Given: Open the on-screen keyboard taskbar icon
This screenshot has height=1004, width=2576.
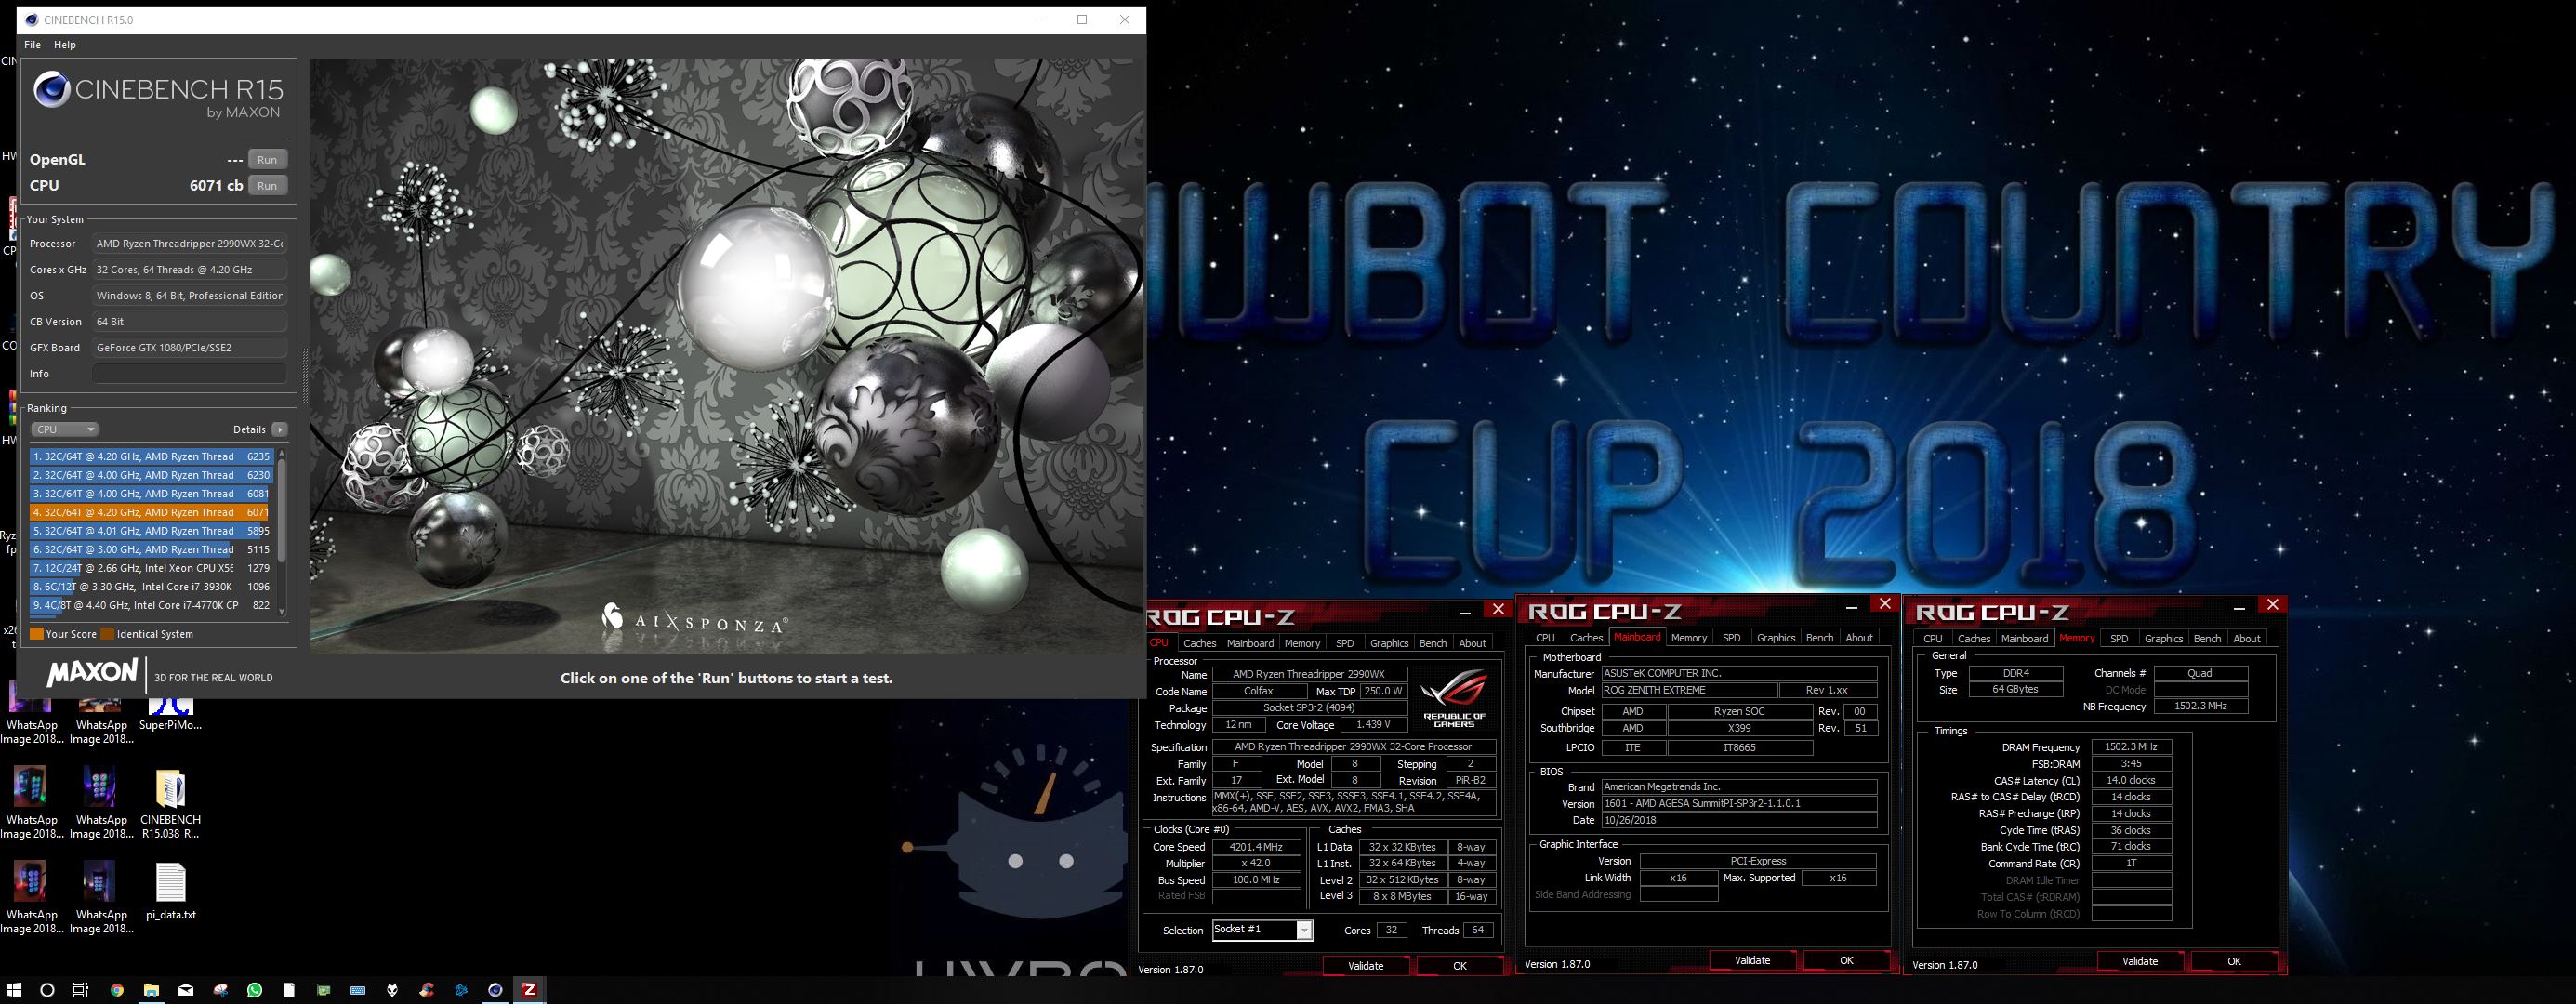Looking at the screenshot, I should click(358, 990).
